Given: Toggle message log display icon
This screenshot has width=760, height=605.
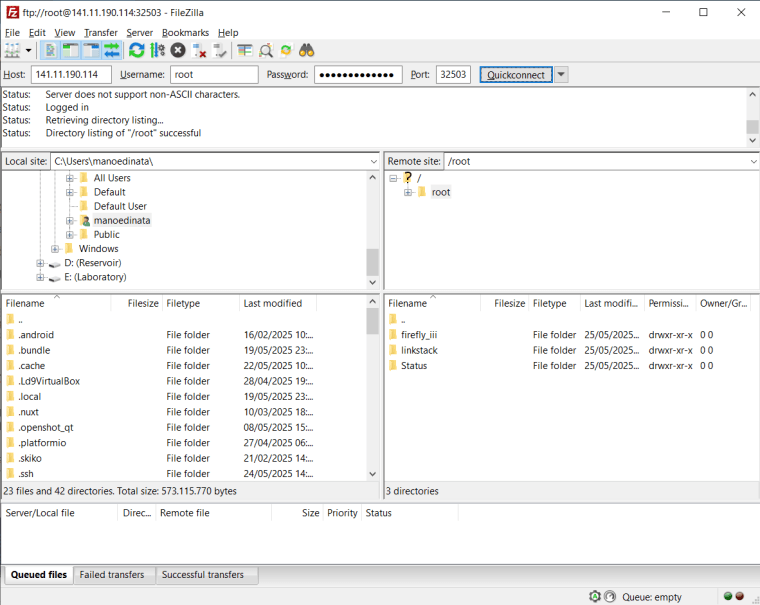Looking at the screenshot, I should click(x=50, y=50).
